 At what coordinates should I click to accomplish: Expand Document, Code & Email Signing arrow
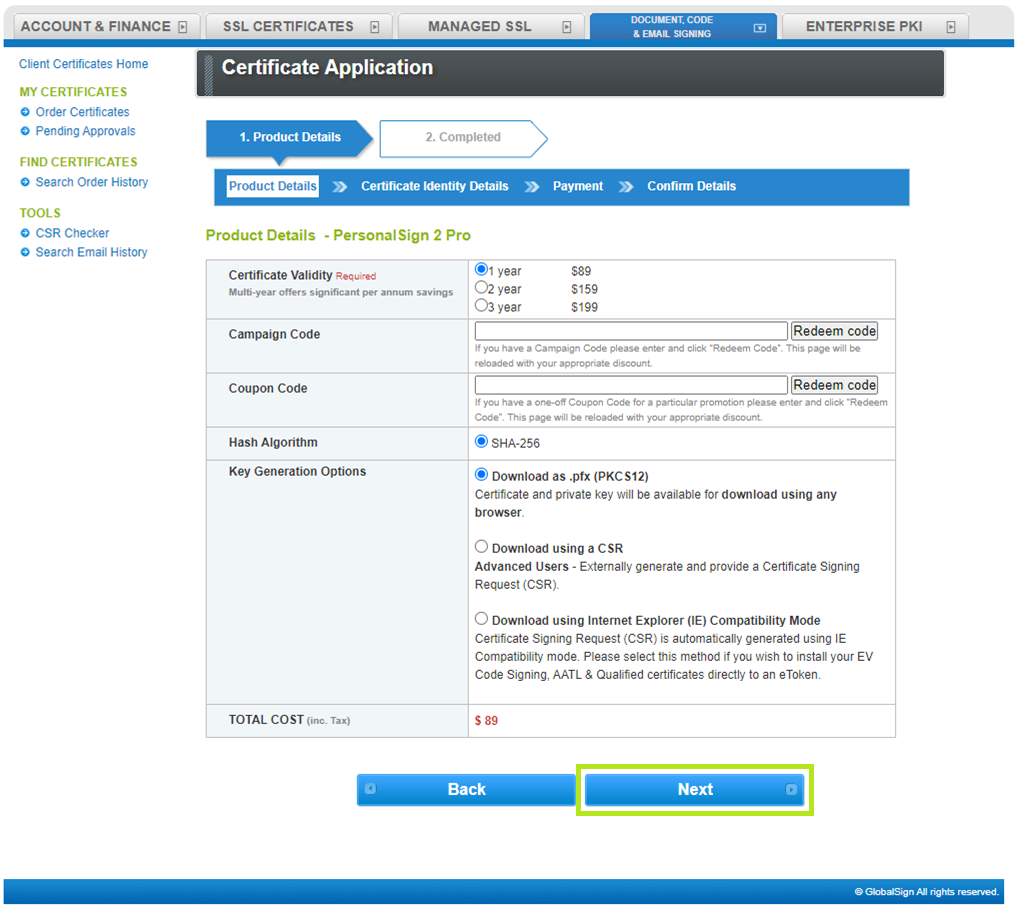[759, 28]
